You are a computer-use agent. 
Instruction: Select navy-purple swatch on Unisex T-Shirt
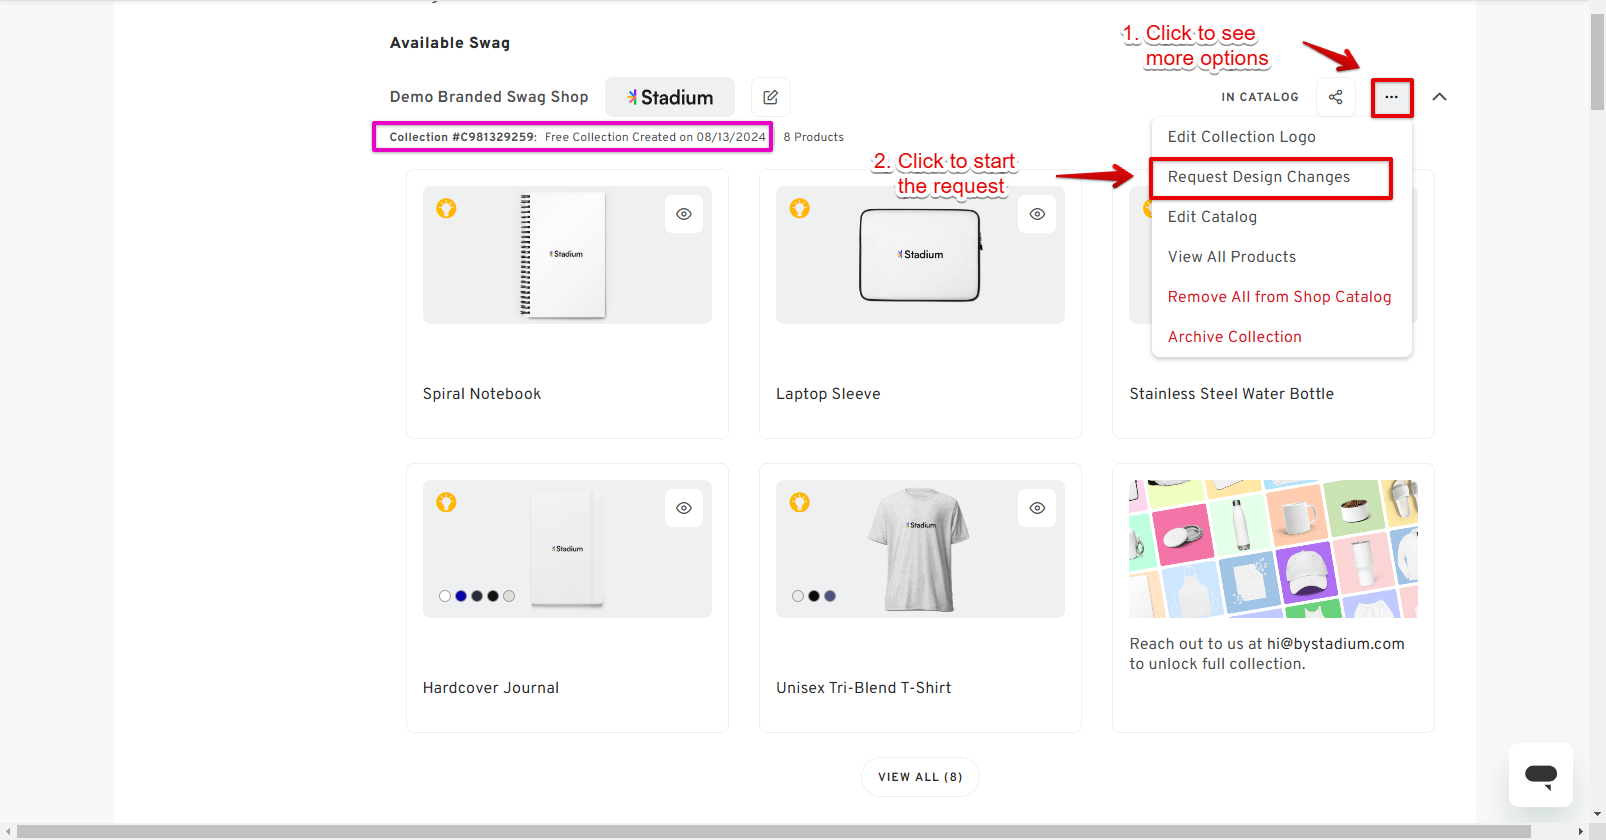coord(830,596)
